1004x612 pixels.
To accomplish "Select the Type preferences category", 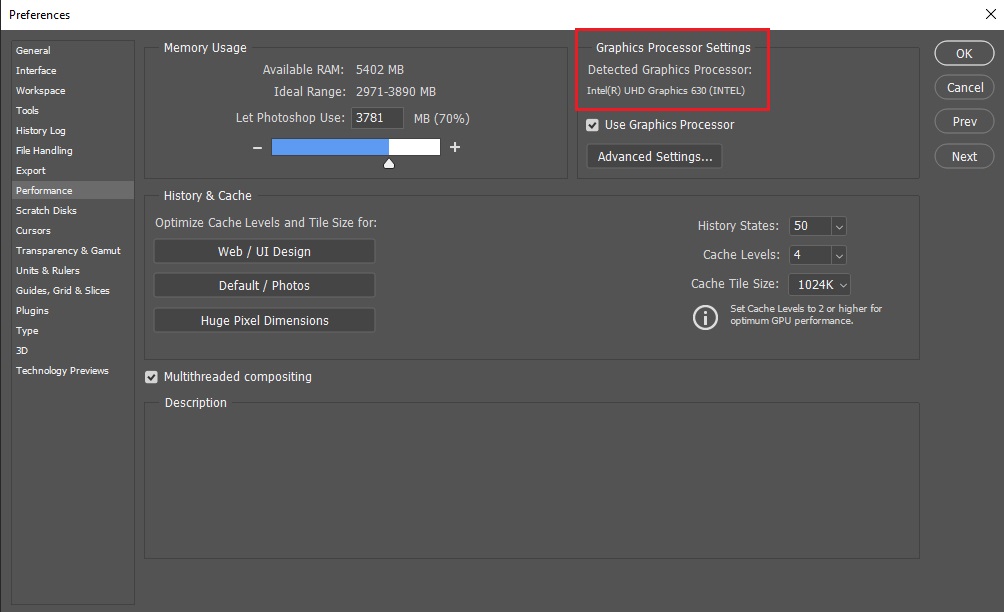I will click(x=28, y=330).
